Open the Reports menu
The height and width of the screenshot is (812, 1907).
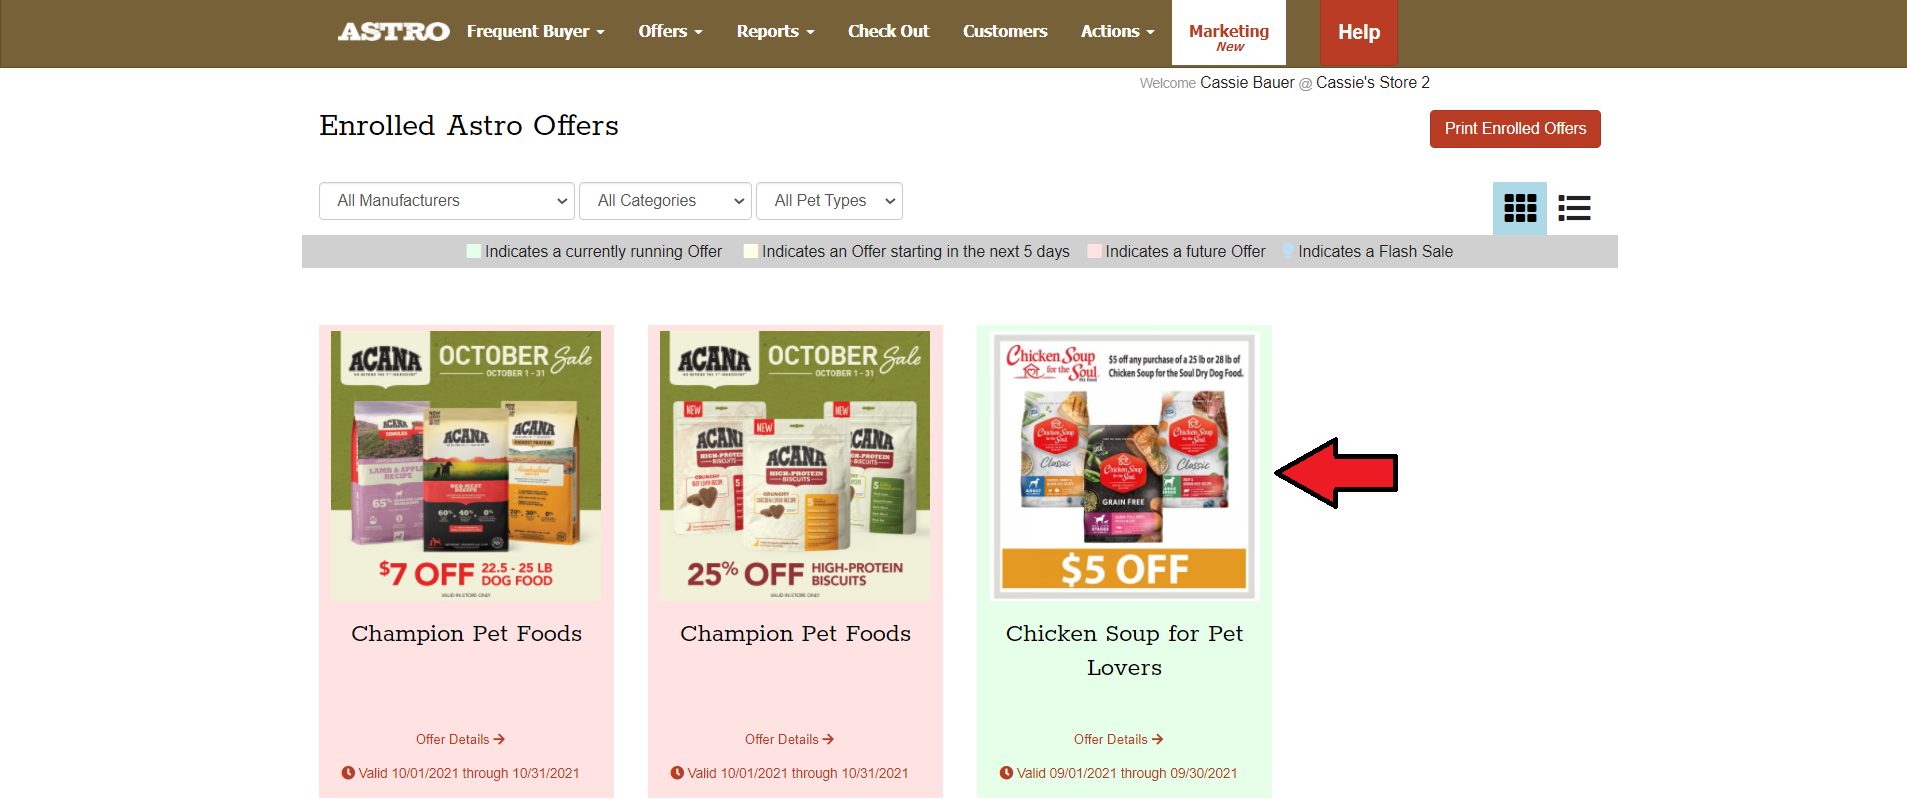pos(775,32)
